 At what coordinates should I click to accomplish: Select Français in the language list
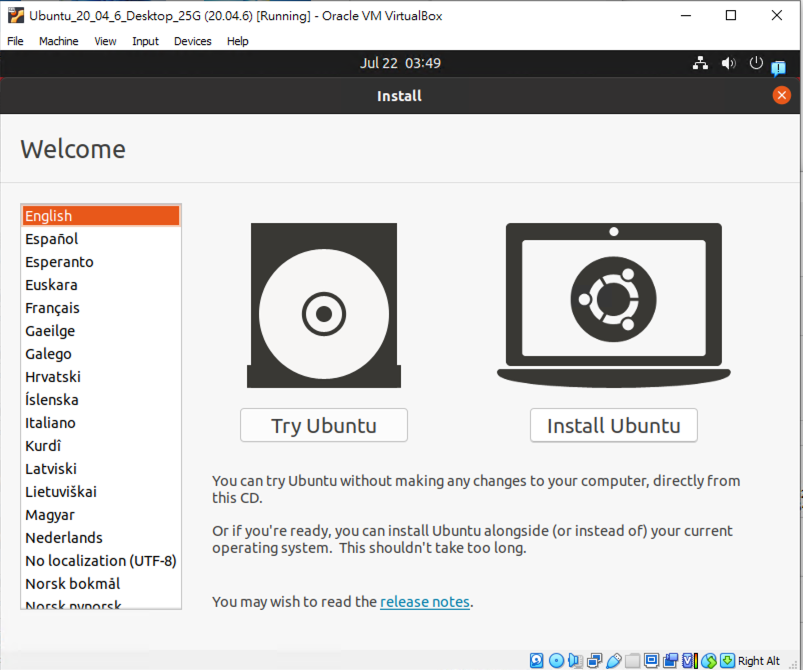coord(101,308)
